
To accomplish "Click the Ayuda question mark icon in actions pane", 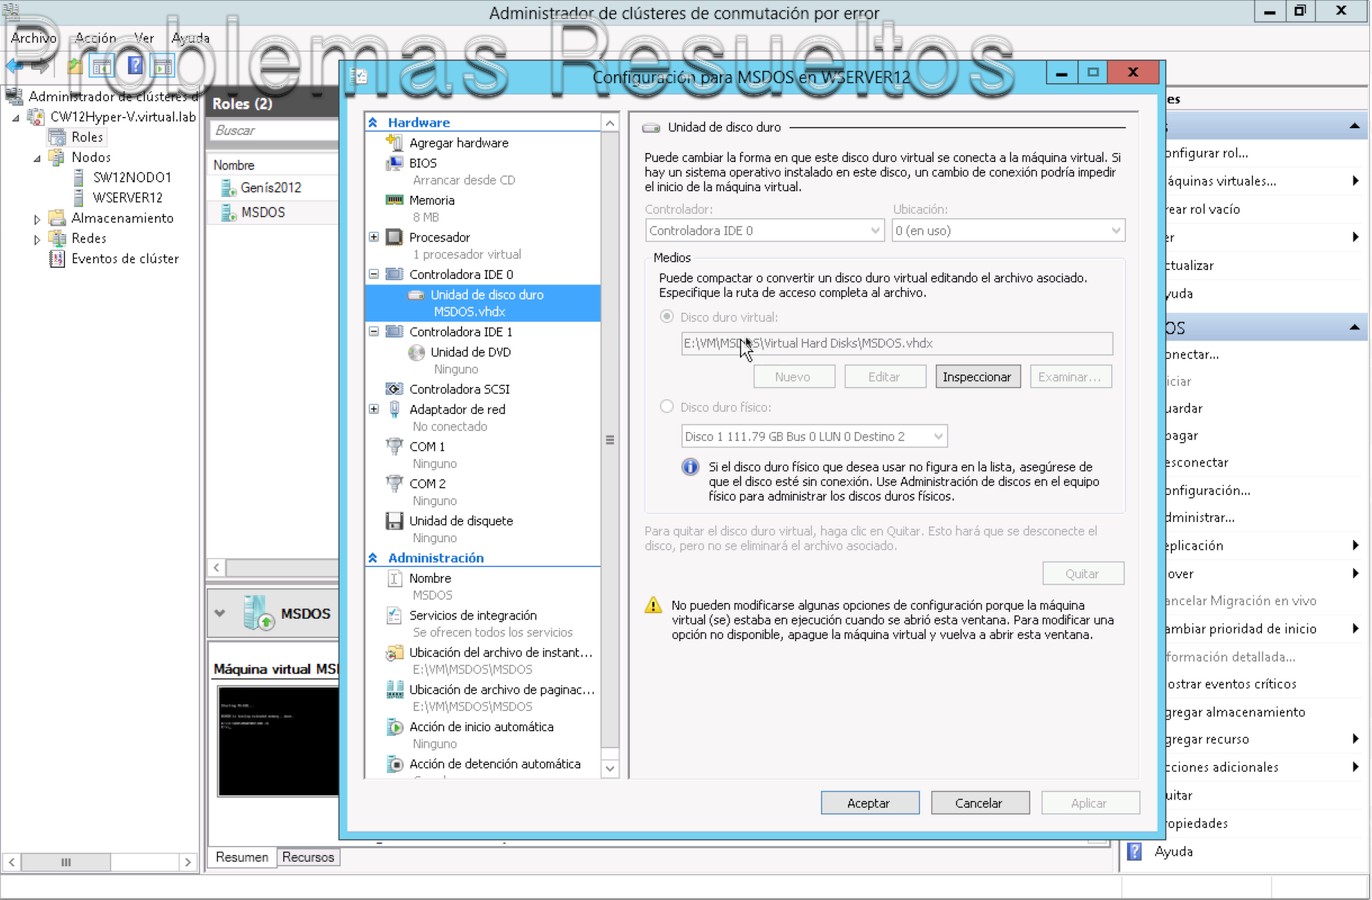I will click(1134, 852).
